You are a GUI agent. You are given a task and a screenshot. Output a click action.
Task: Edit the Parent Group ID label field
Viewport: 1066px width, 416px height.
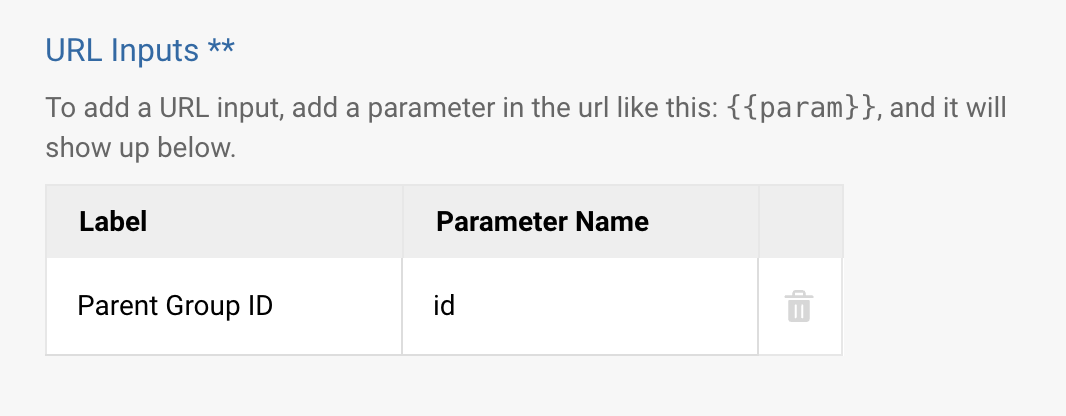224,306
